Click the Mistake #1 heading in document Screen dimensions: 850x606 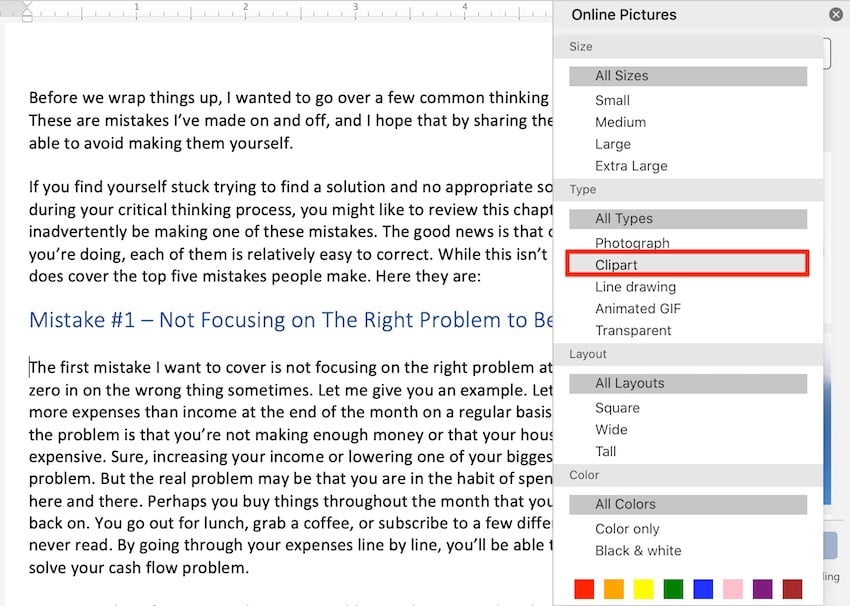coord(291,320)
